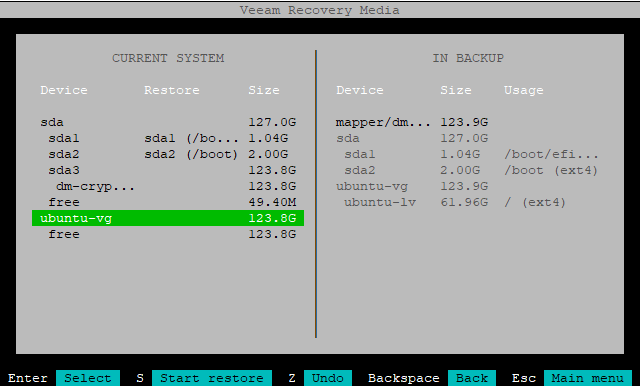
Task: Click the Backspace key label
Action: (x=404, y=378)
